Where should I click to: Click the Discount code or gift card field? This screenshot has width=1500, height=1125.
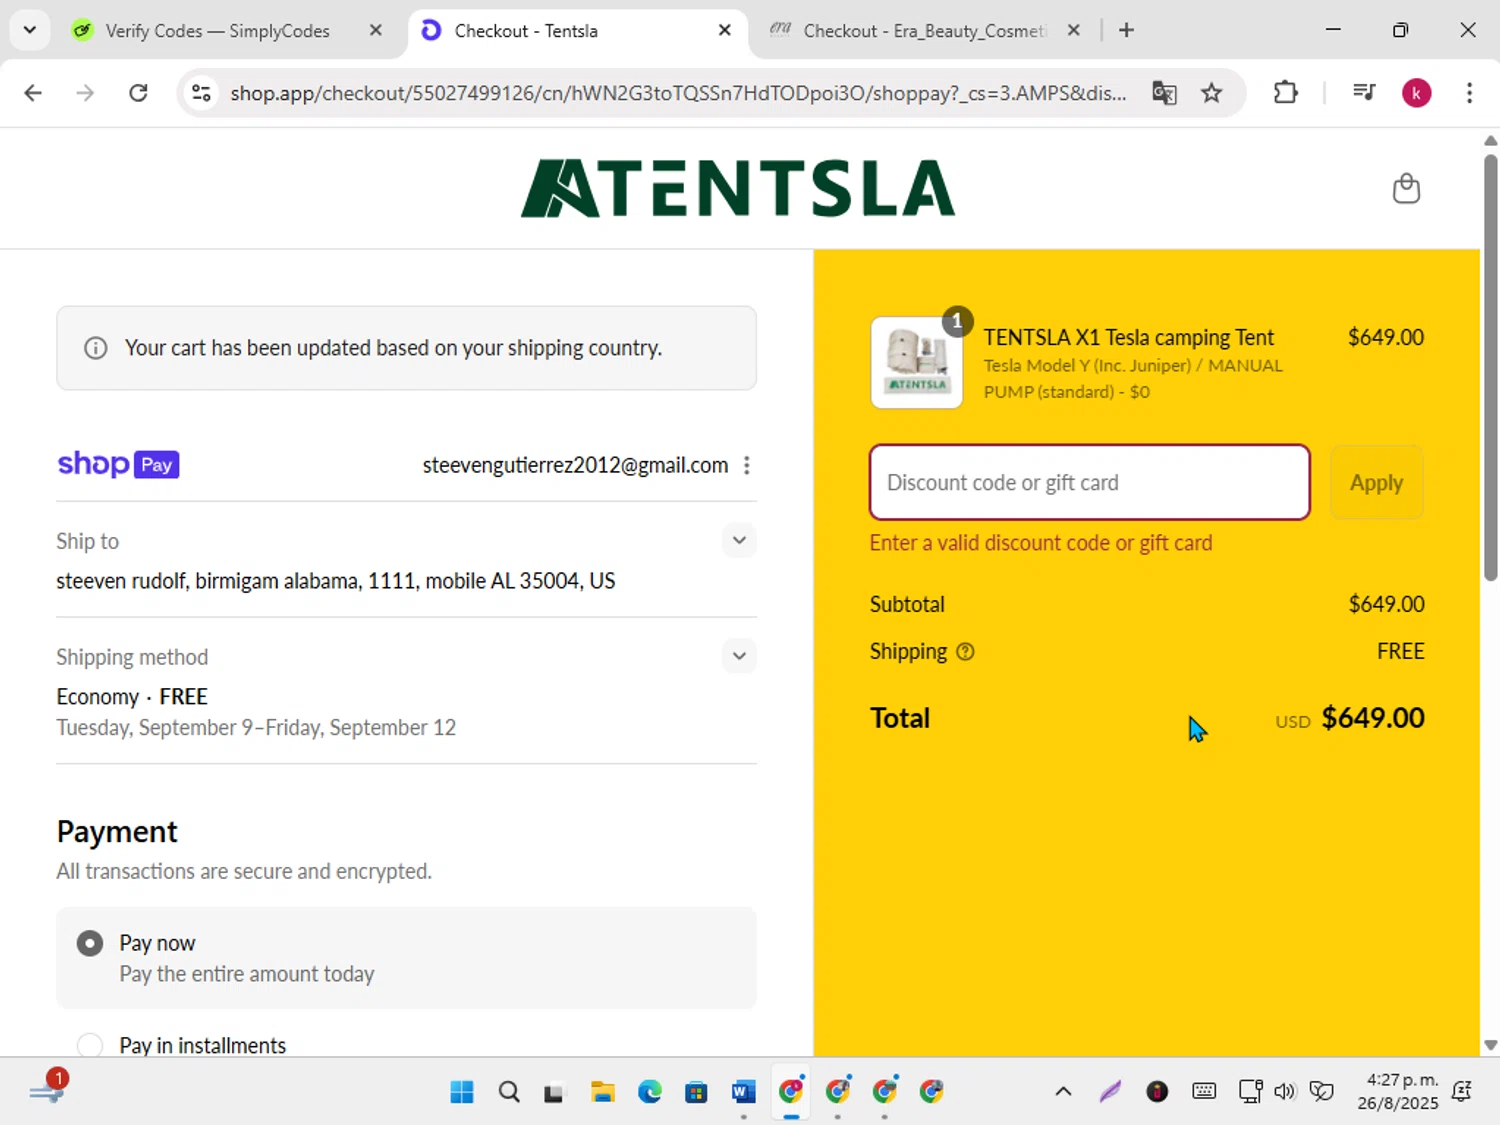(x=1090, y=483)
